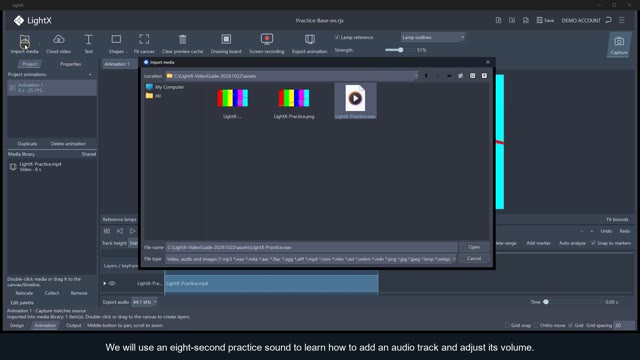Screen dimensions: 640x360
Task: Open the hamburger main menu
Action: pos(622,20)
